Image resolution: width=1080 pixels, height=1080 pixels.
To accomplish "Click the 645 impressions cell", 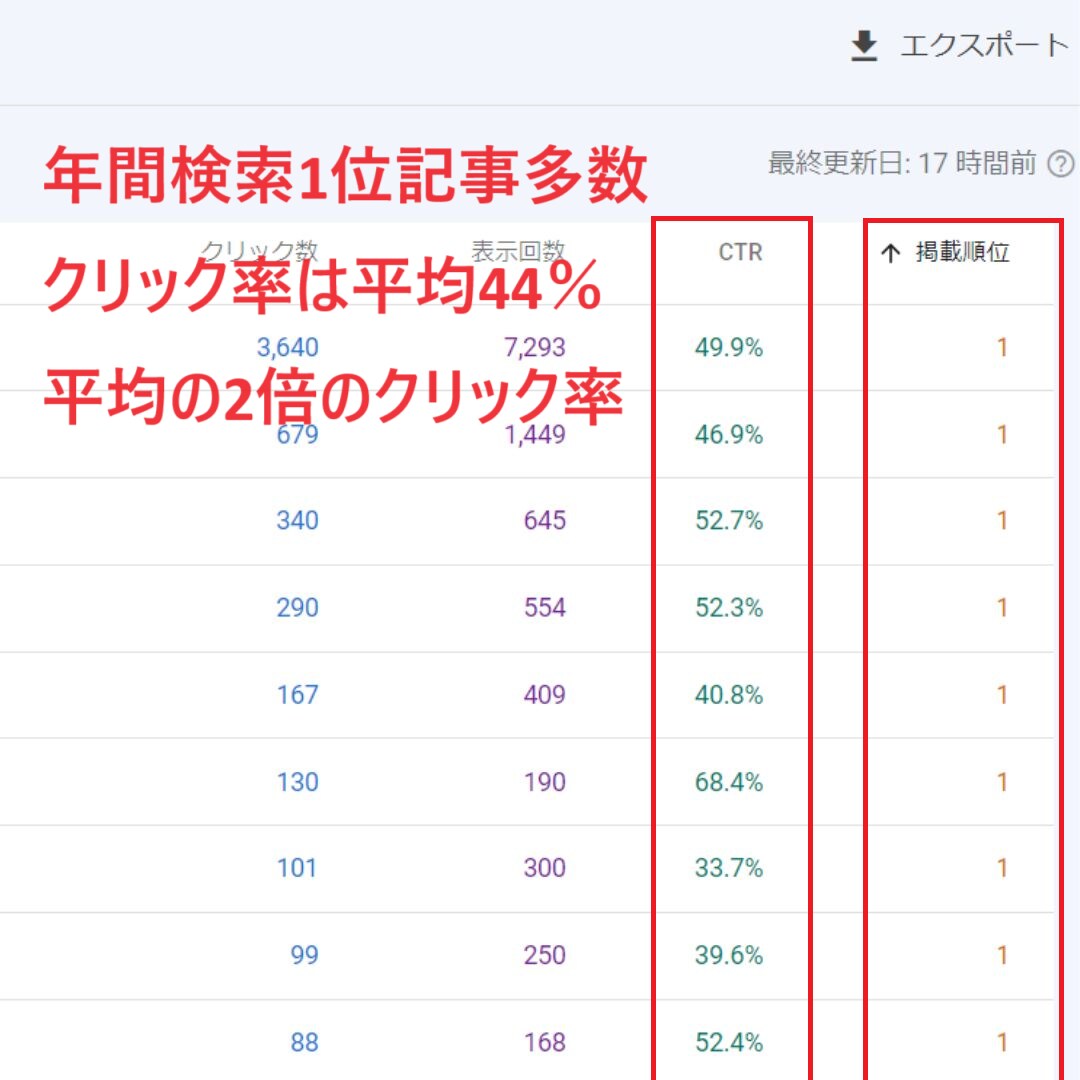I will 544,520.
